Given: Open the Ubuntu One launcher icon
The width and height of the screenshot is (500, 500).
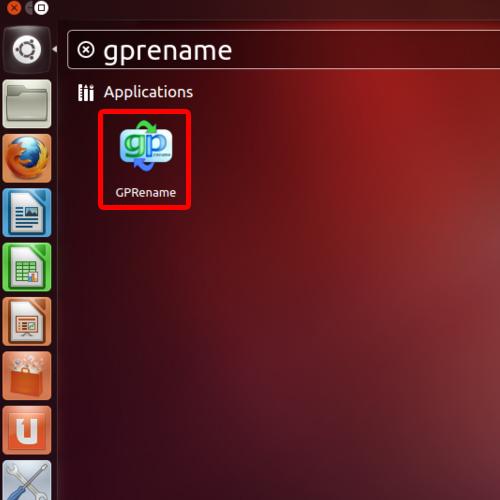Looking at the screenshot, I should point(27,430).
